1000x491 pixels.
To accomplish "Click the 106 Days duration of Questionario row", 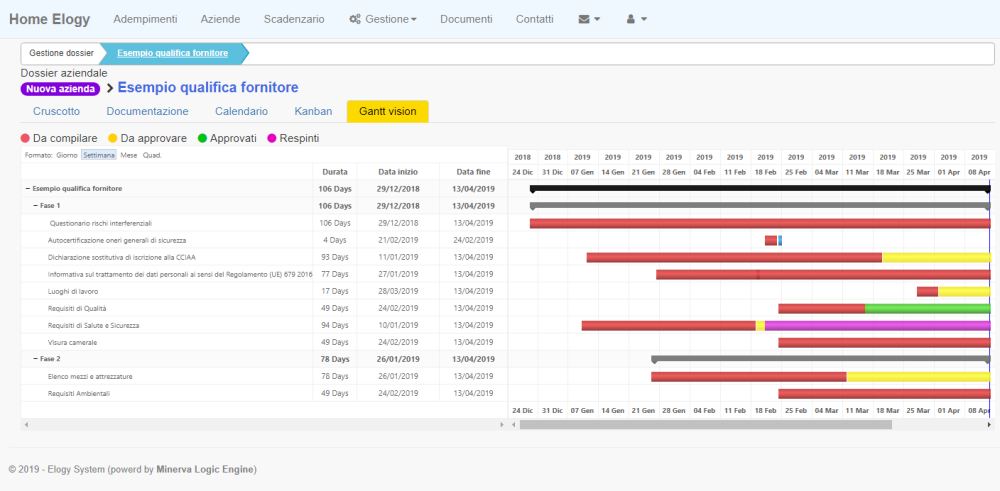I will click(x=335, y=223).
